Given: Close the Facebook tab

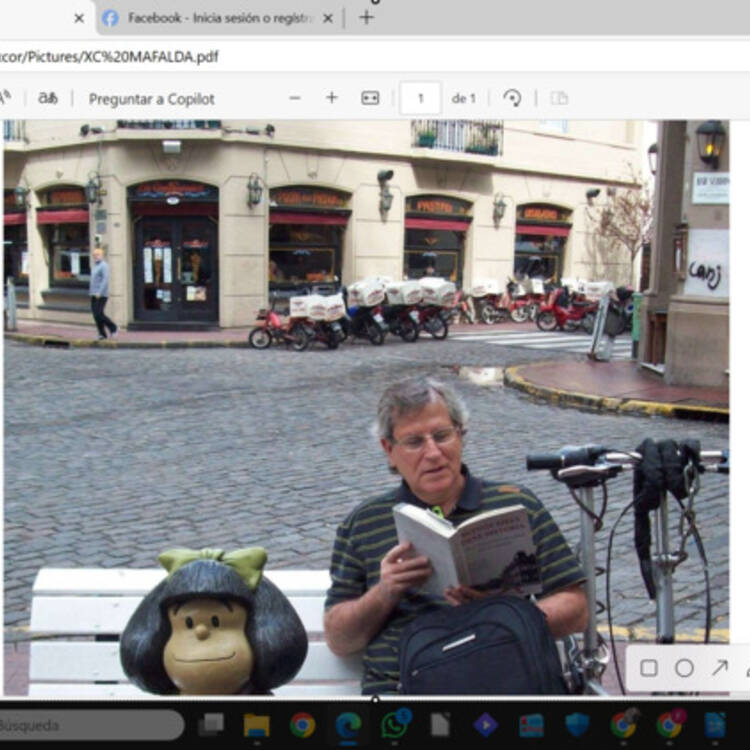Looking at the screenshot, I should click(328, 18).
